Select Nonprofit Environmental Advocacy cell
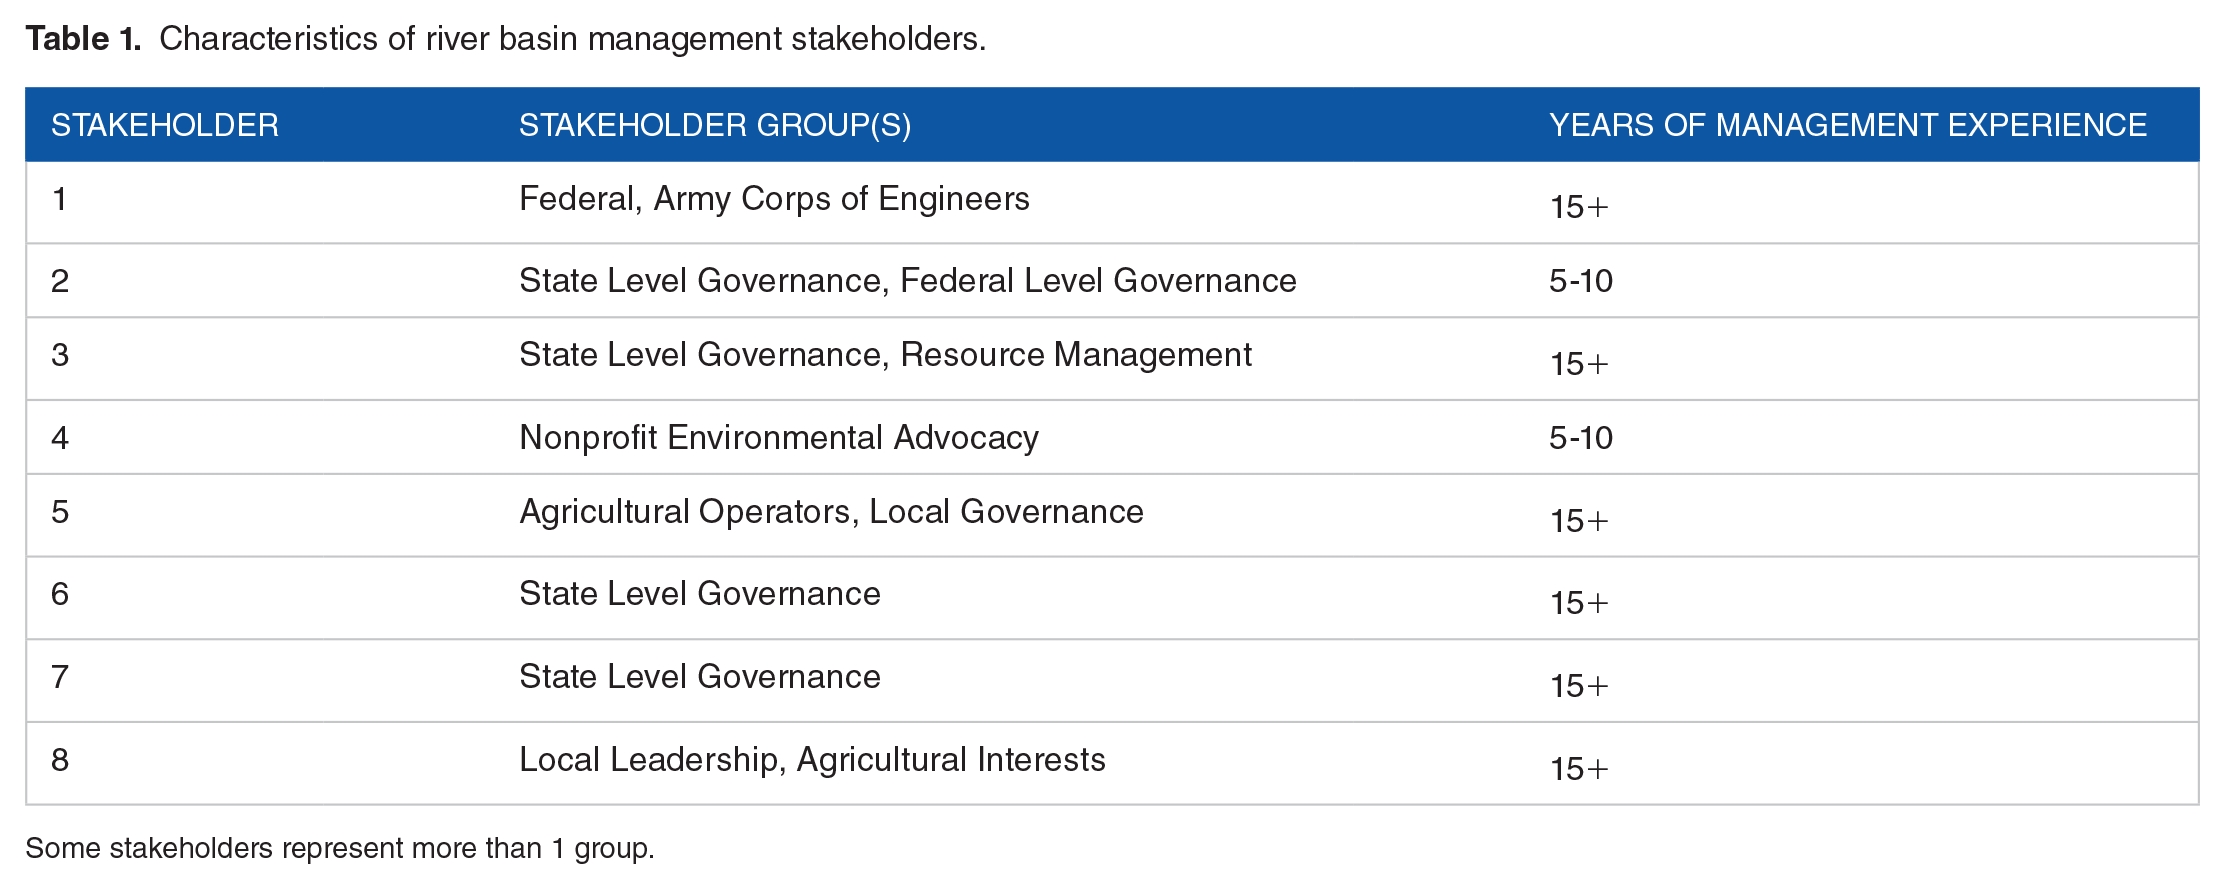The image size is (2225, 889). 779,438
